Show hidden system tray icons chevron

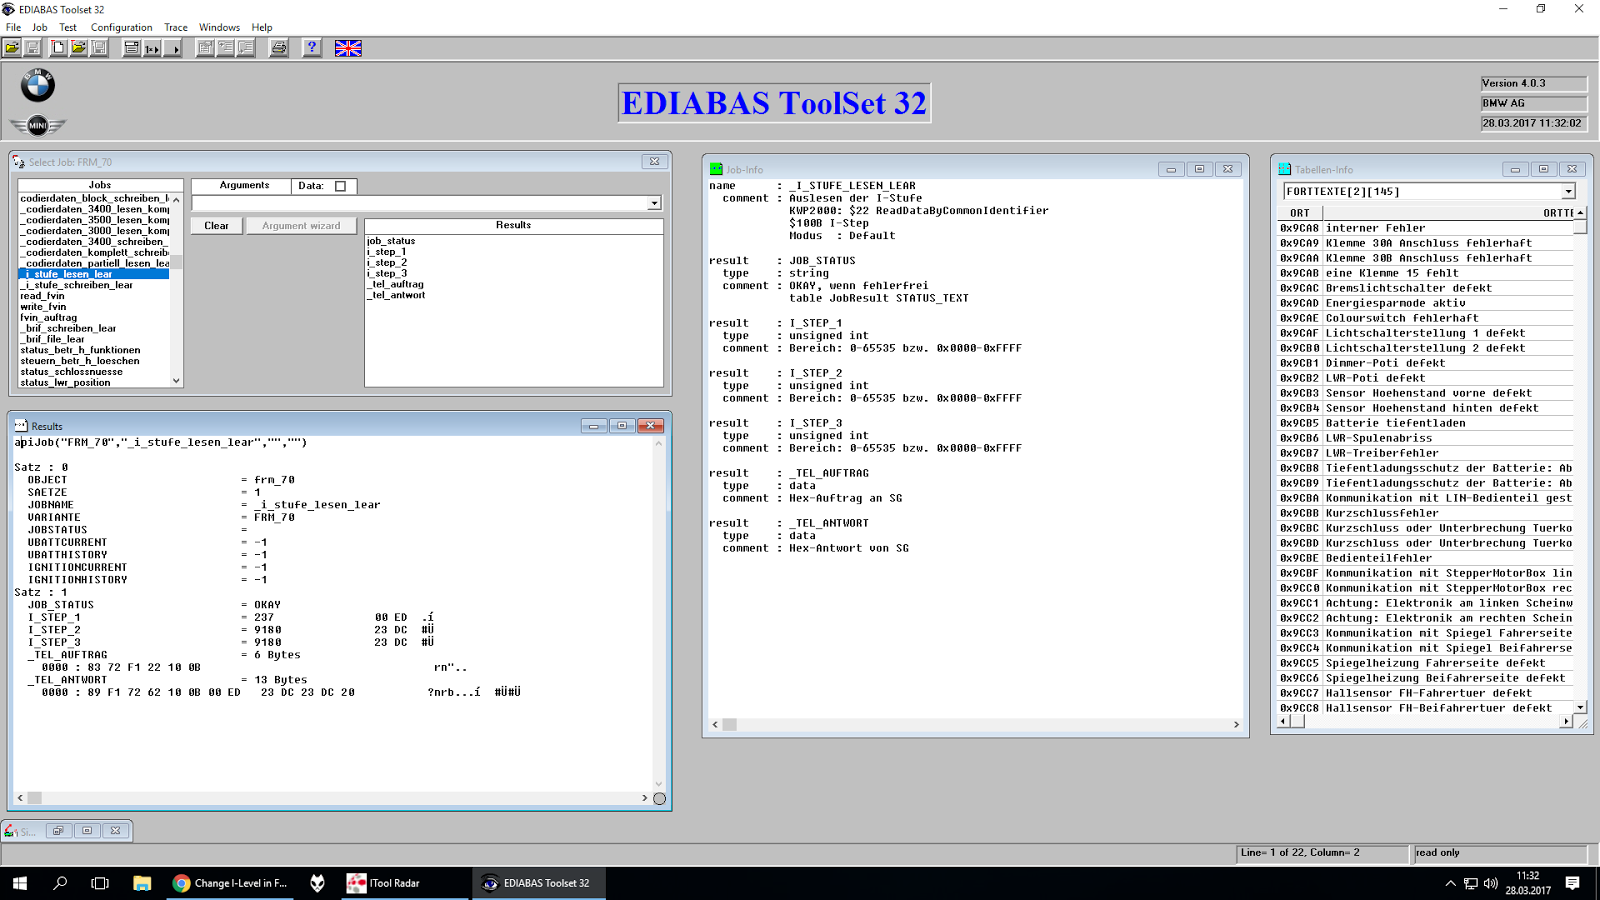tap(1450, 883)
